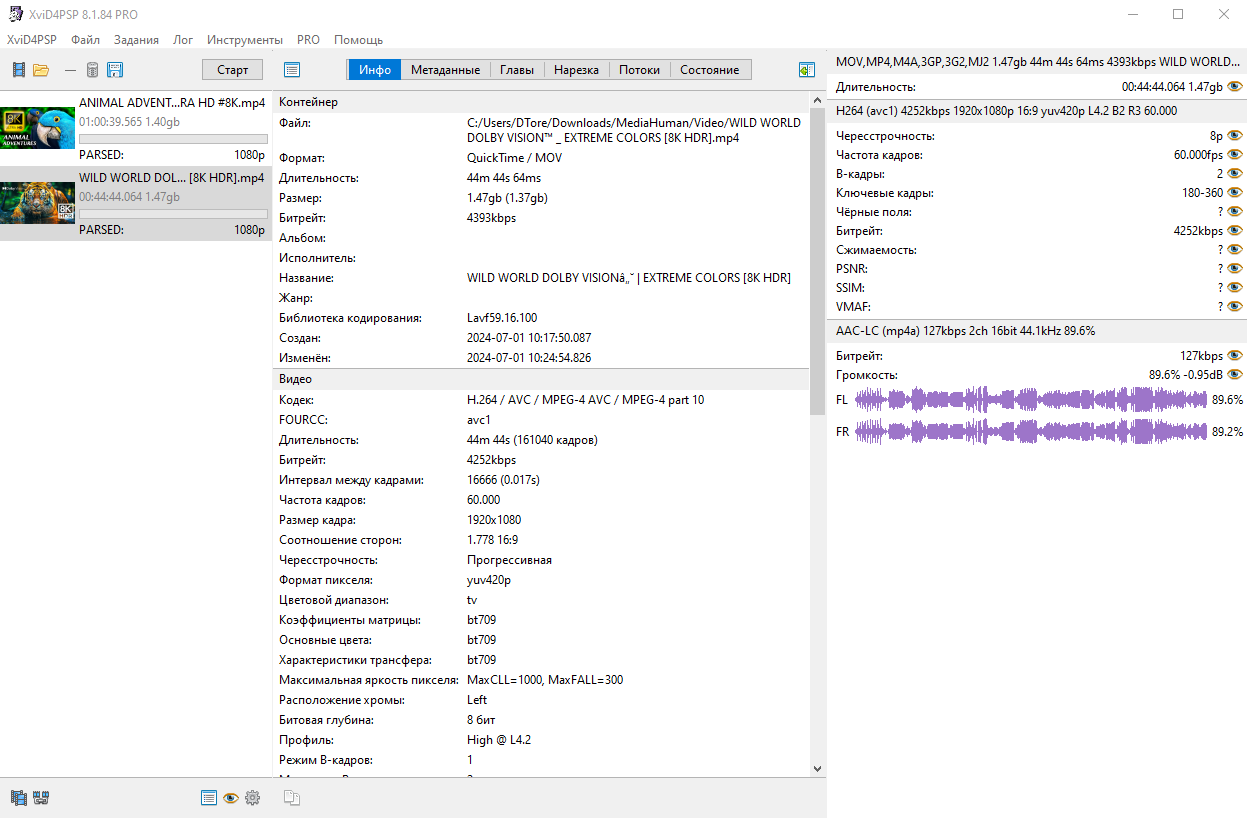
Task: Toggle the eye icon next to Чересстрочность
Action: click(x=1234, y=136)
